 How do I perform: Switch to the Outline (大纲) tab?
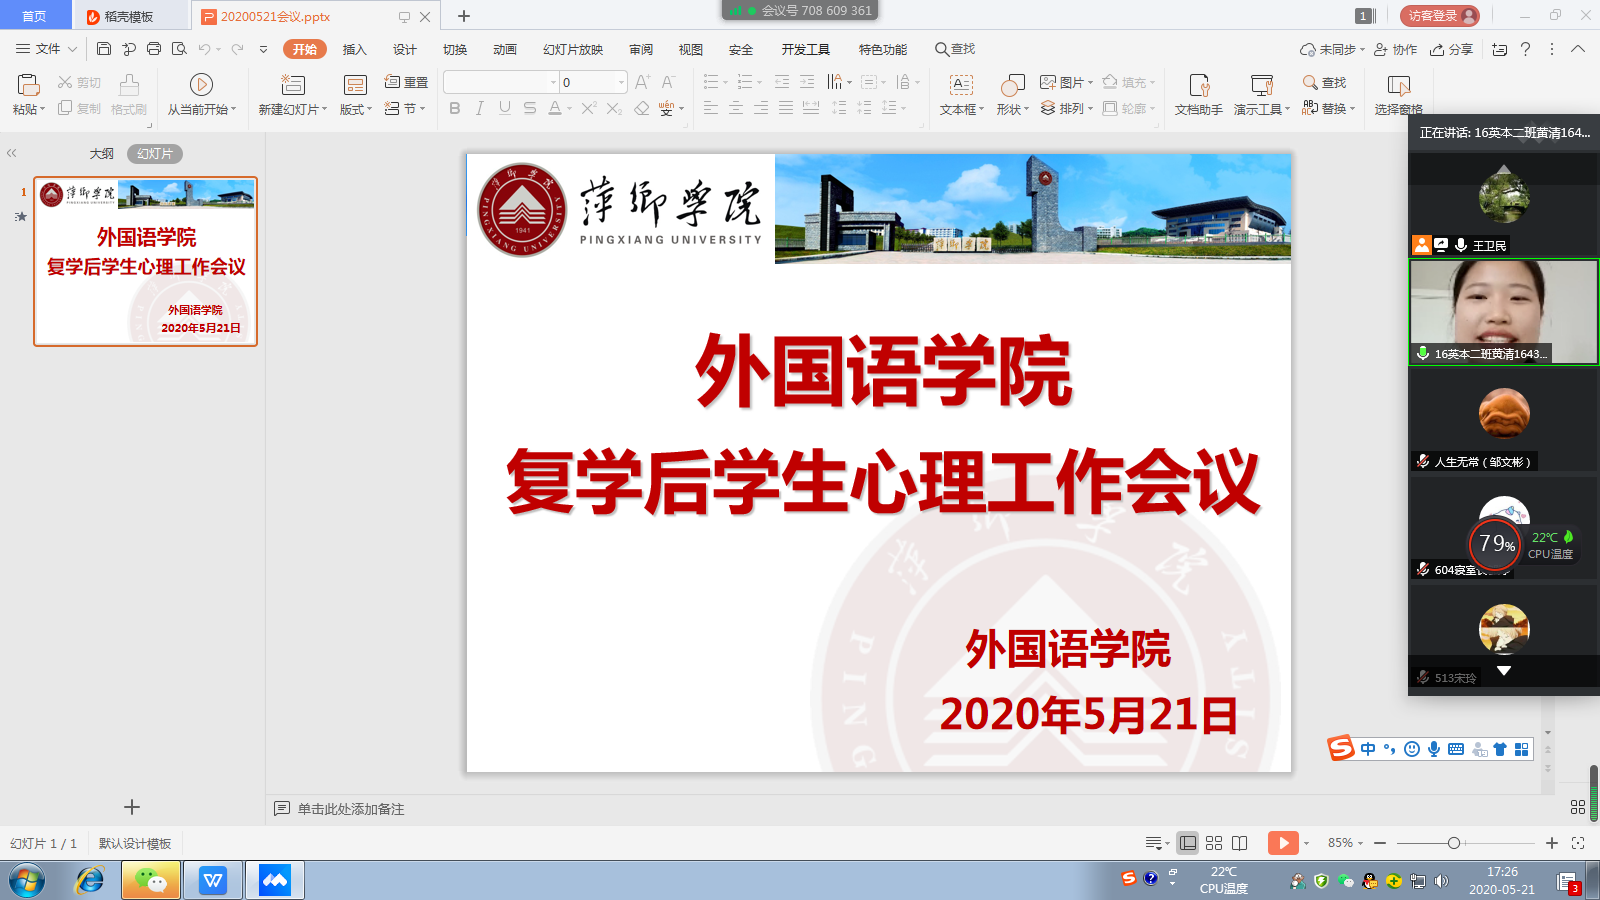(101, 154)
